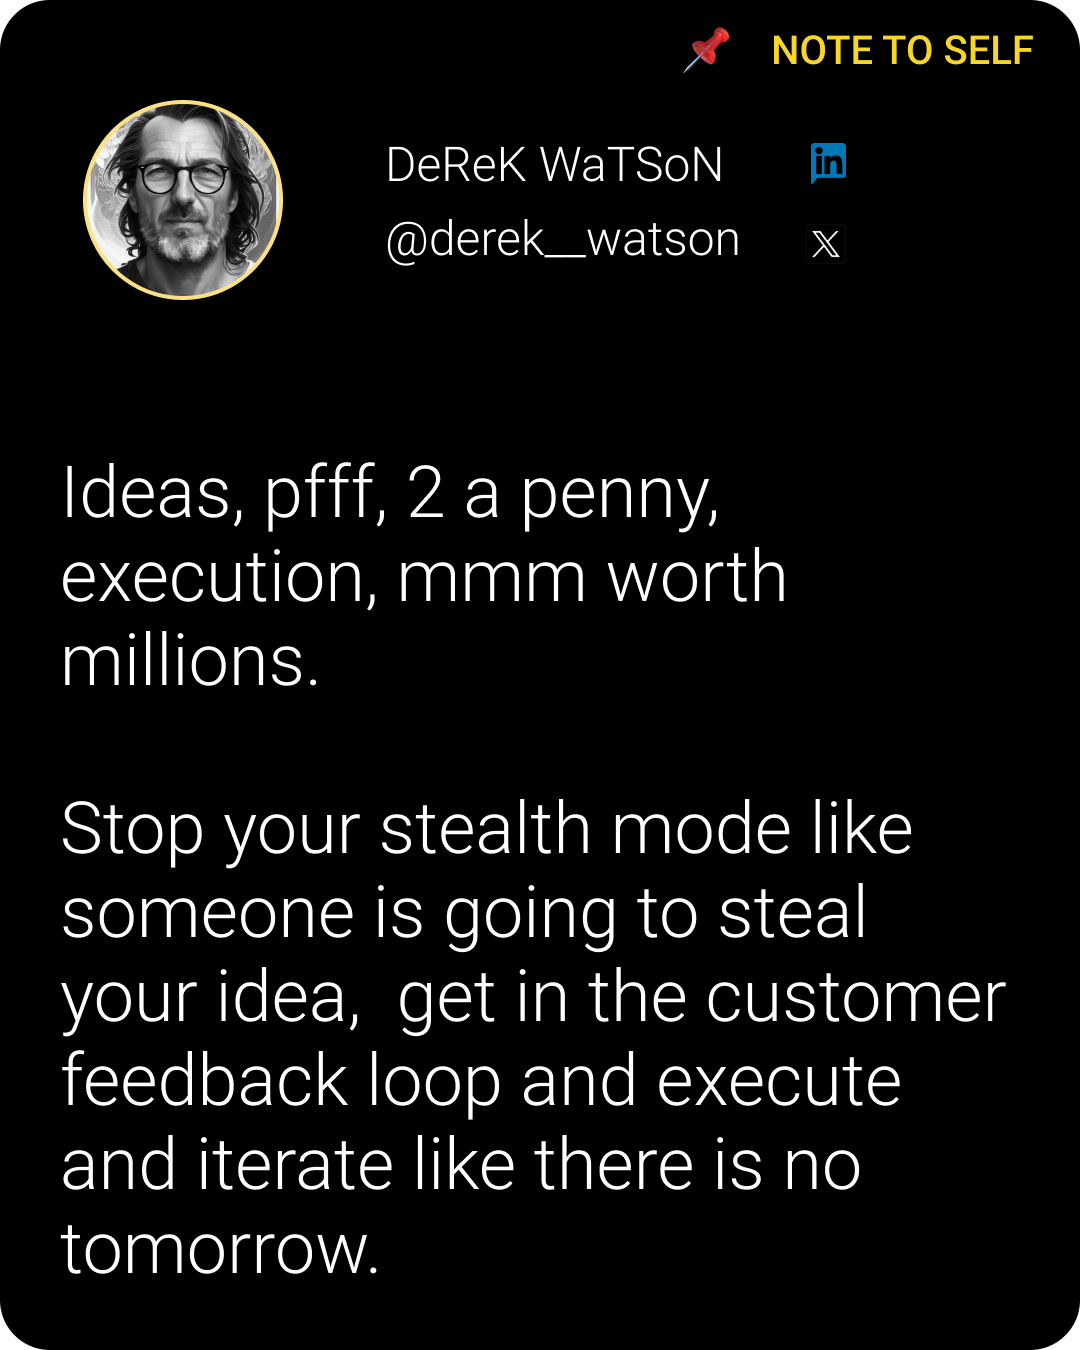Open the @derek__watson handle

pyautogui.click(x=563, y=240)
